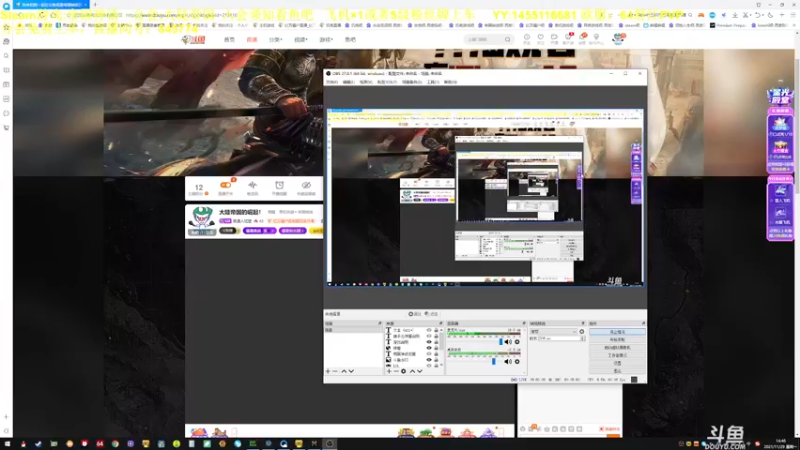Click the 开始录制 start recording button
This screenshot has width=800, height=450.
(617, 340)
